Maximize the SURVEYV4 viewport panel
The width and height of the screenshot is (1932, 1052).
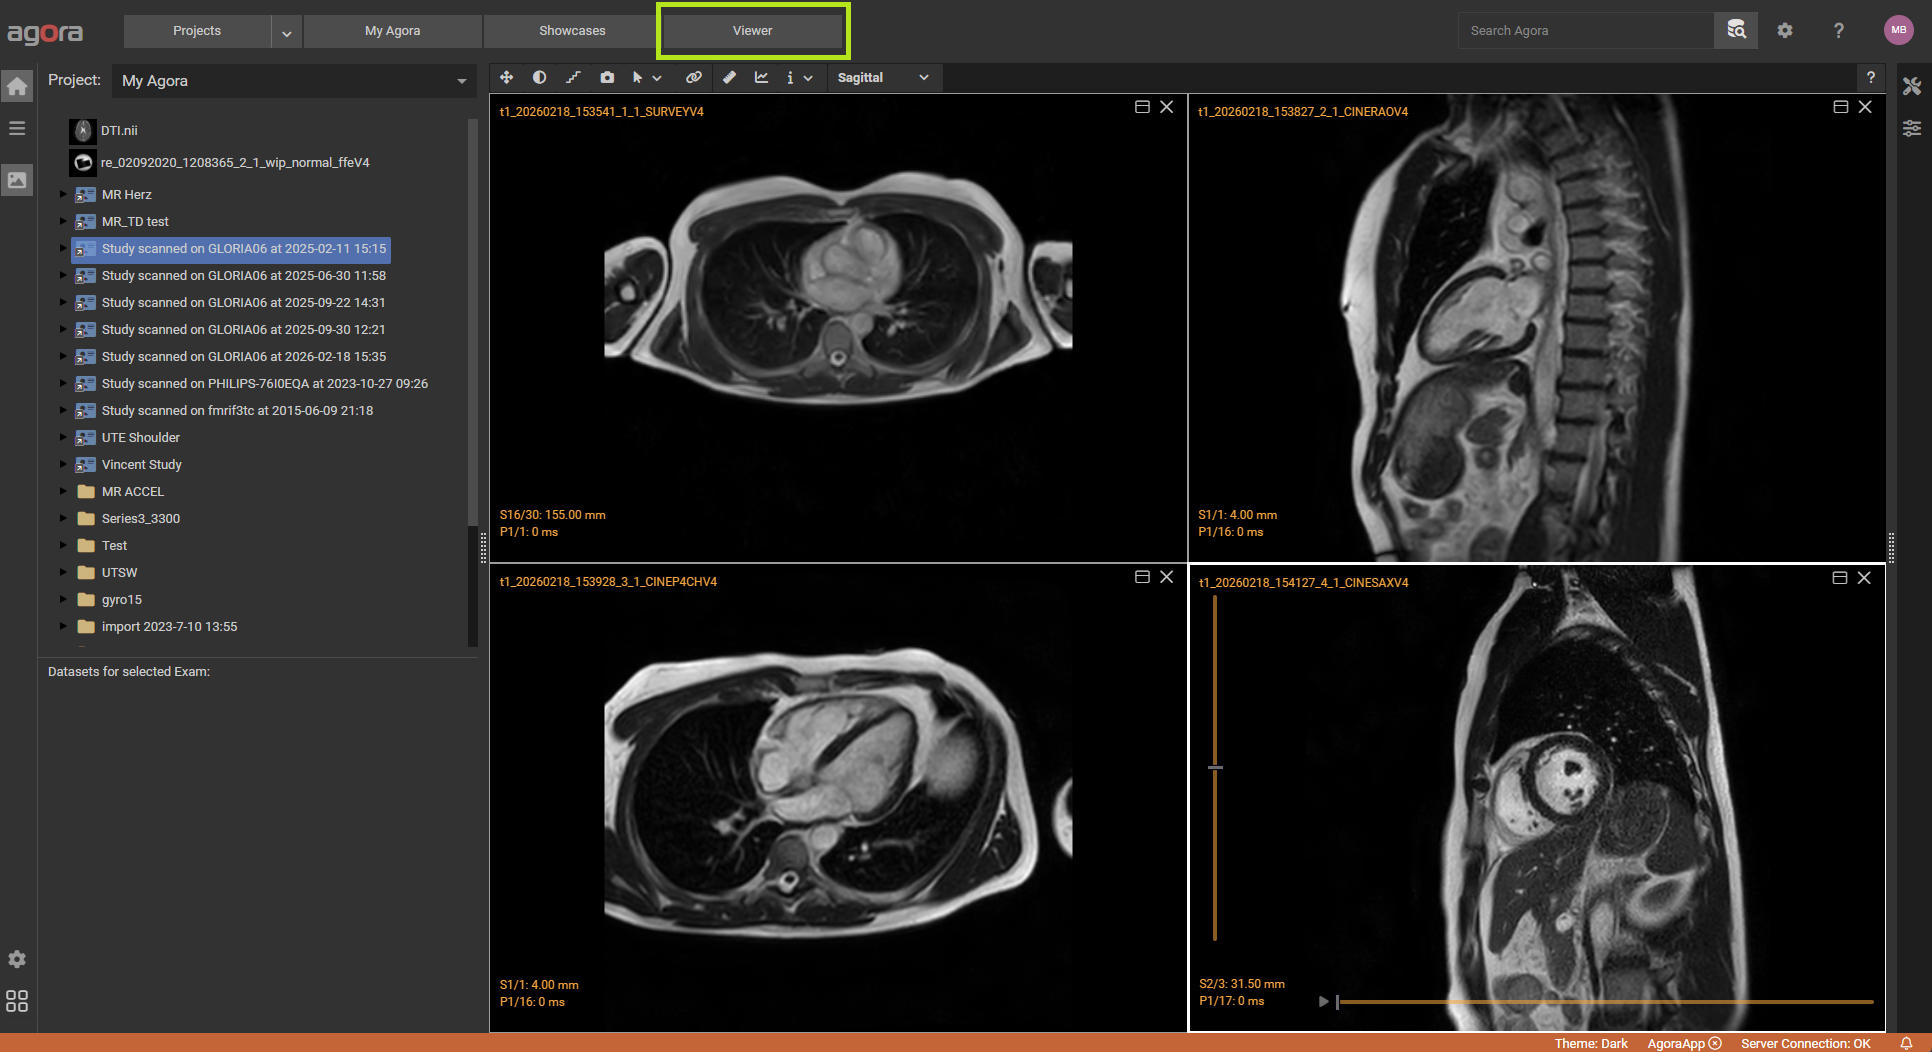pos(1142,107)
